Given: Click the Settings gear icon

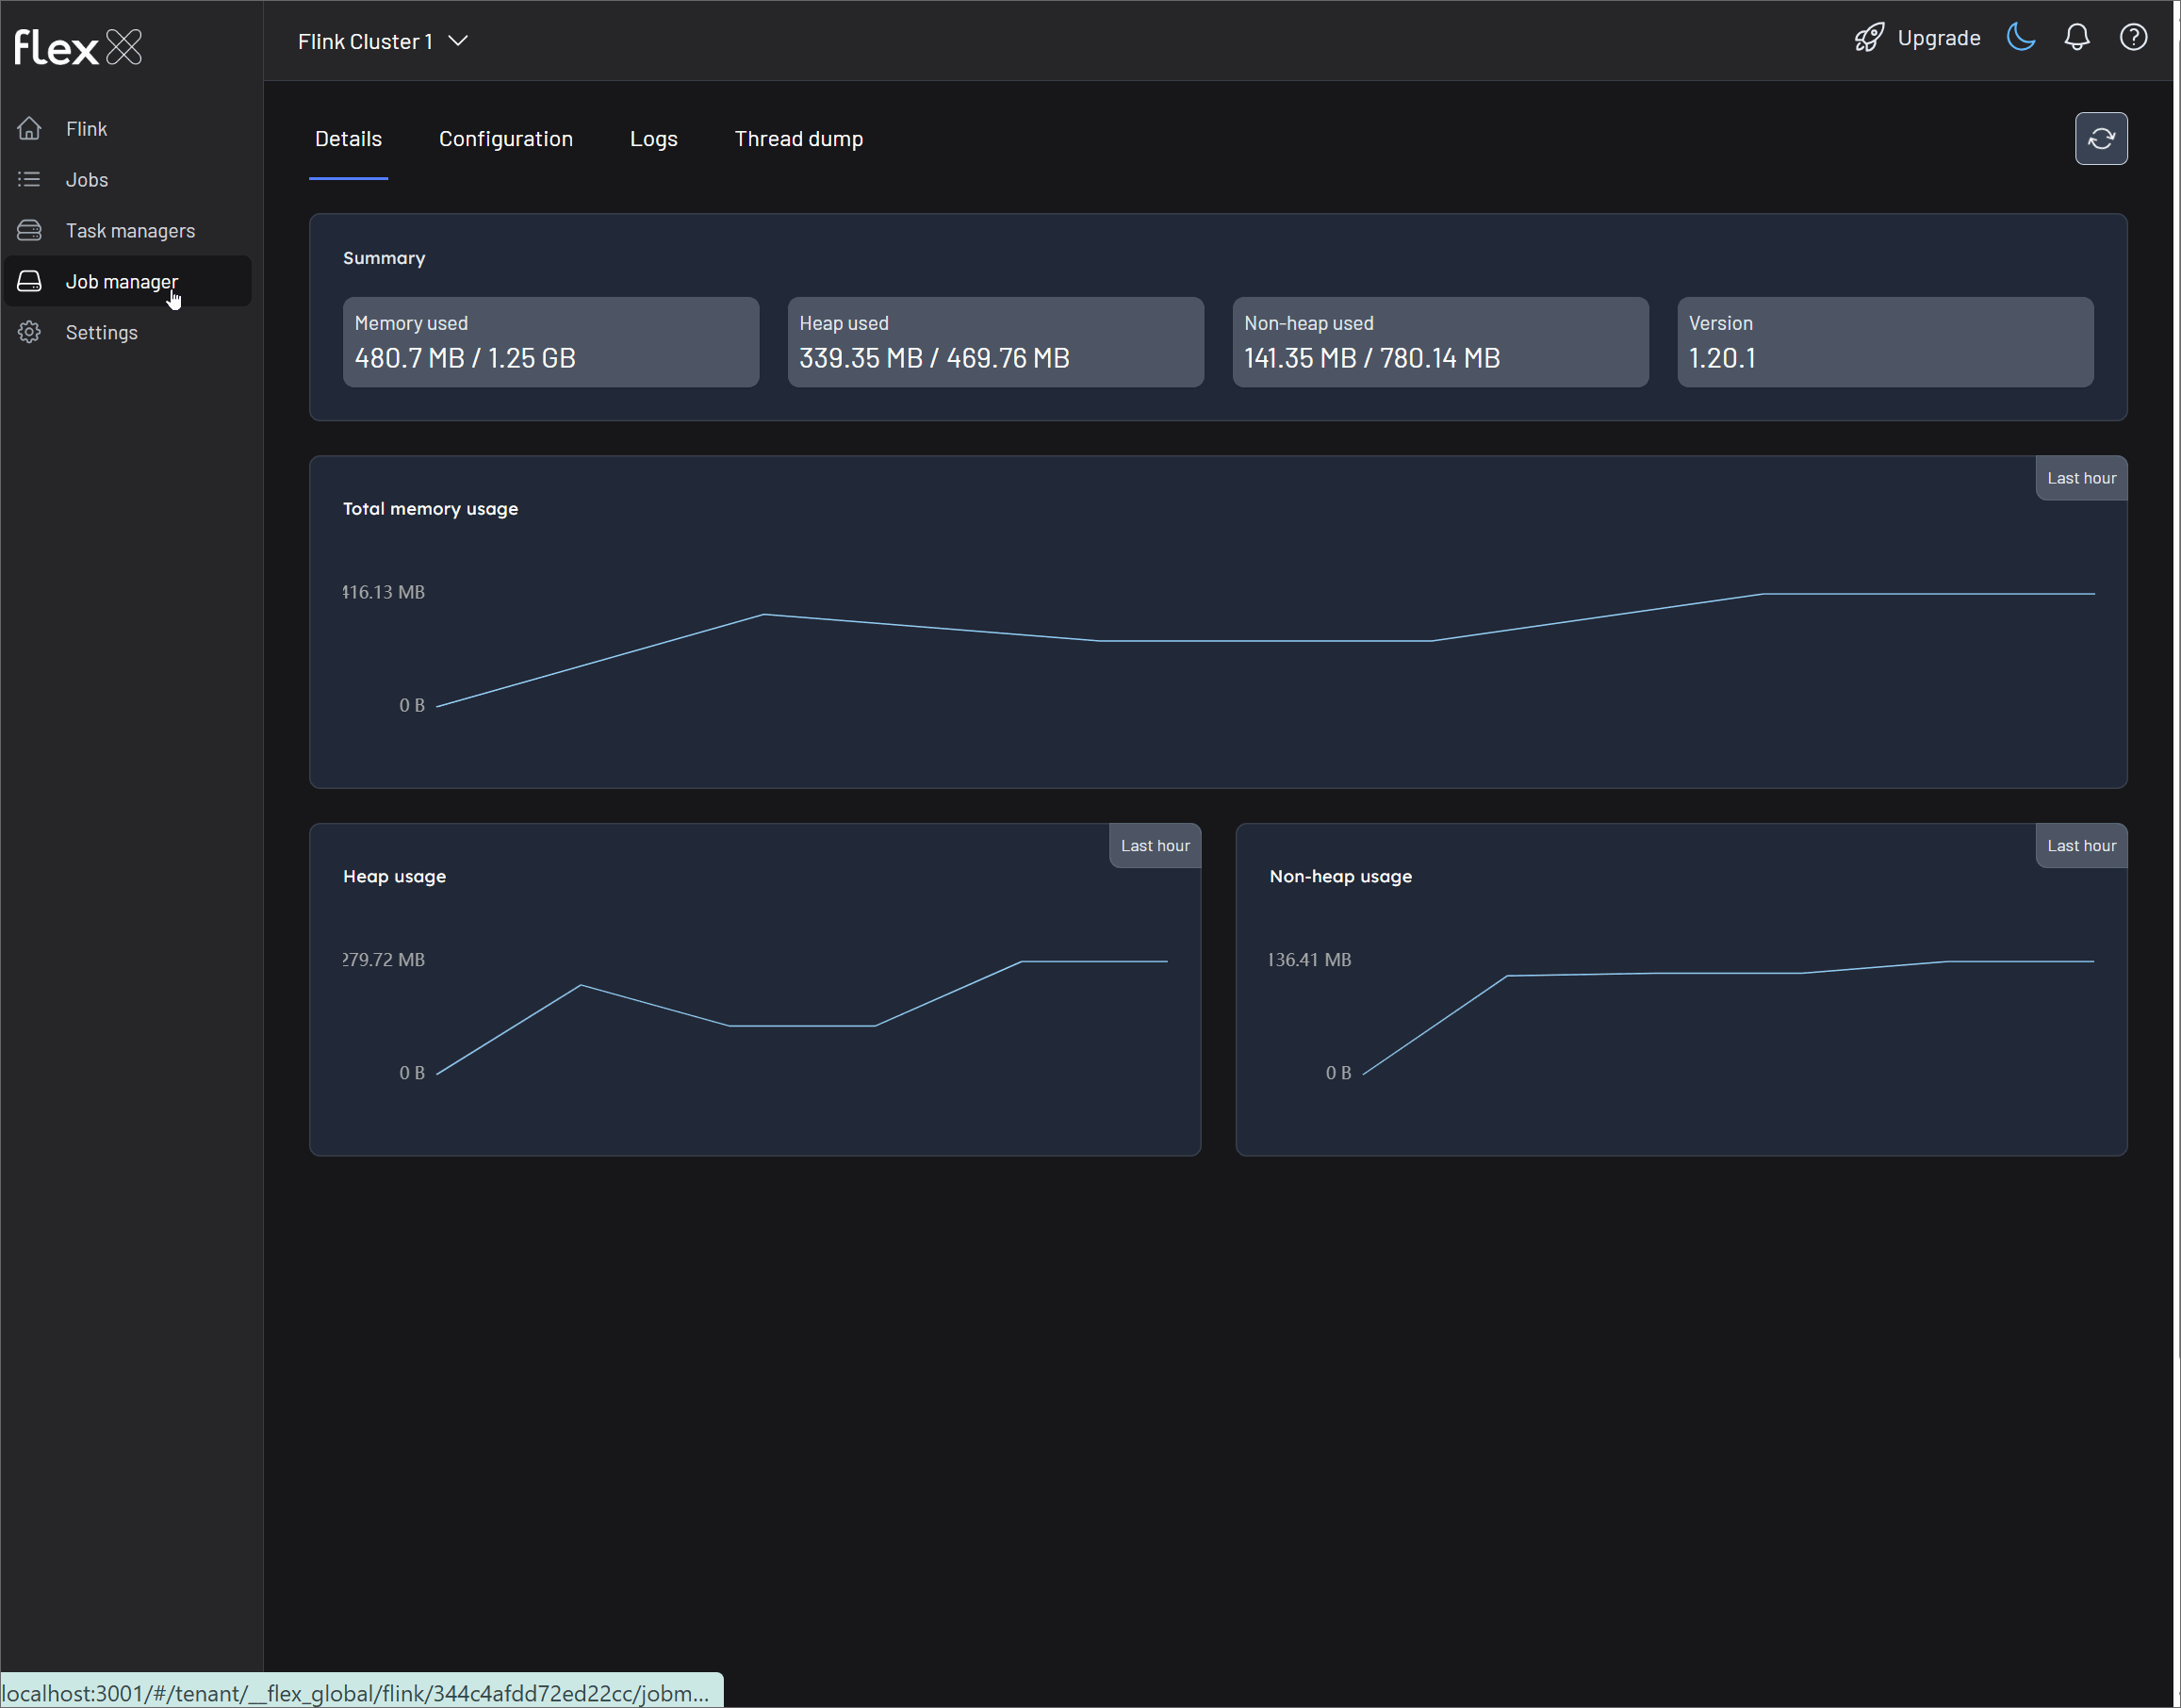Looking at the screenshot, I should tap(29, 333).
